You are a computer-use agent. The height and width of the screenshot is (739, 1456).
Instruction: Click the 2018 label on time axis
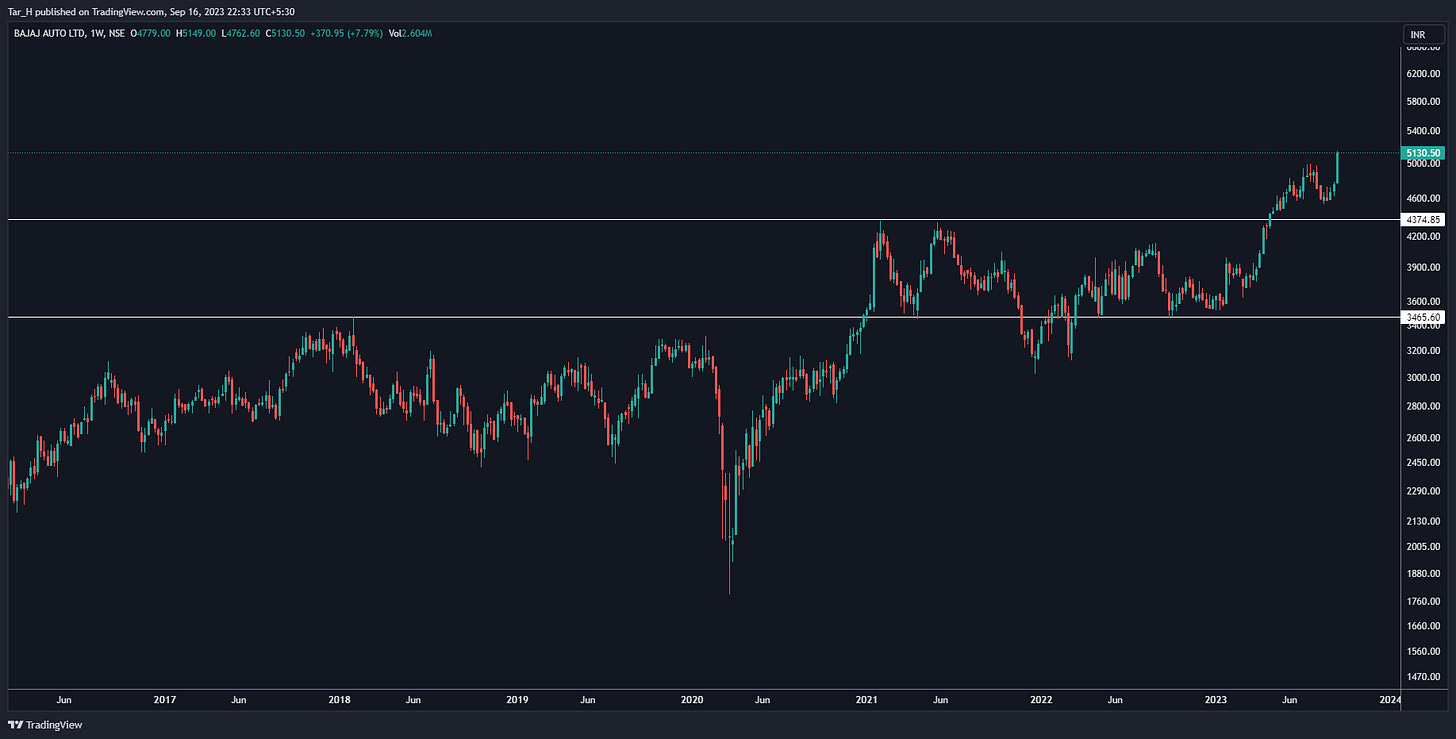pyautogui.click(x=341, y=701)
